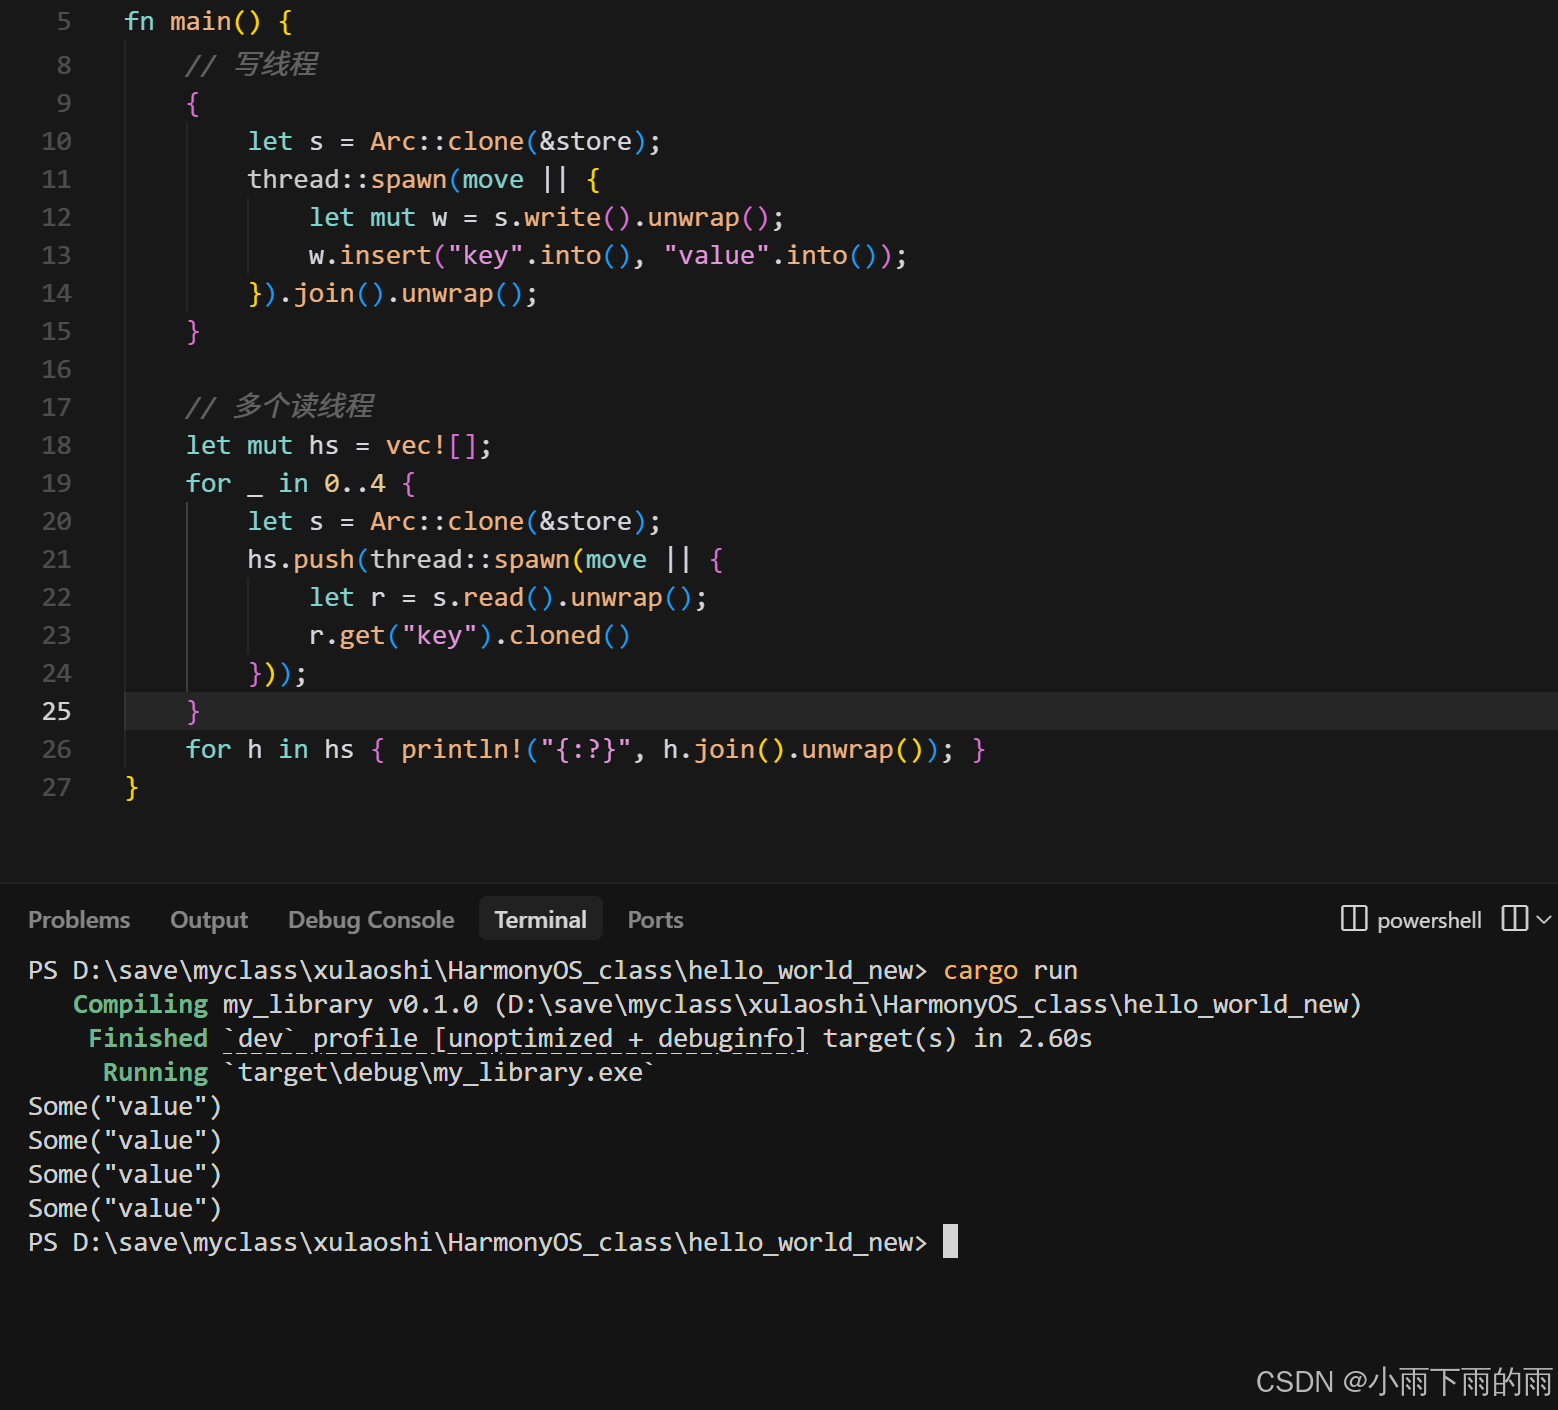Click the w.insert("key".into() line
Screen dimensions: 1558x1410
click(x=608, y=255)
